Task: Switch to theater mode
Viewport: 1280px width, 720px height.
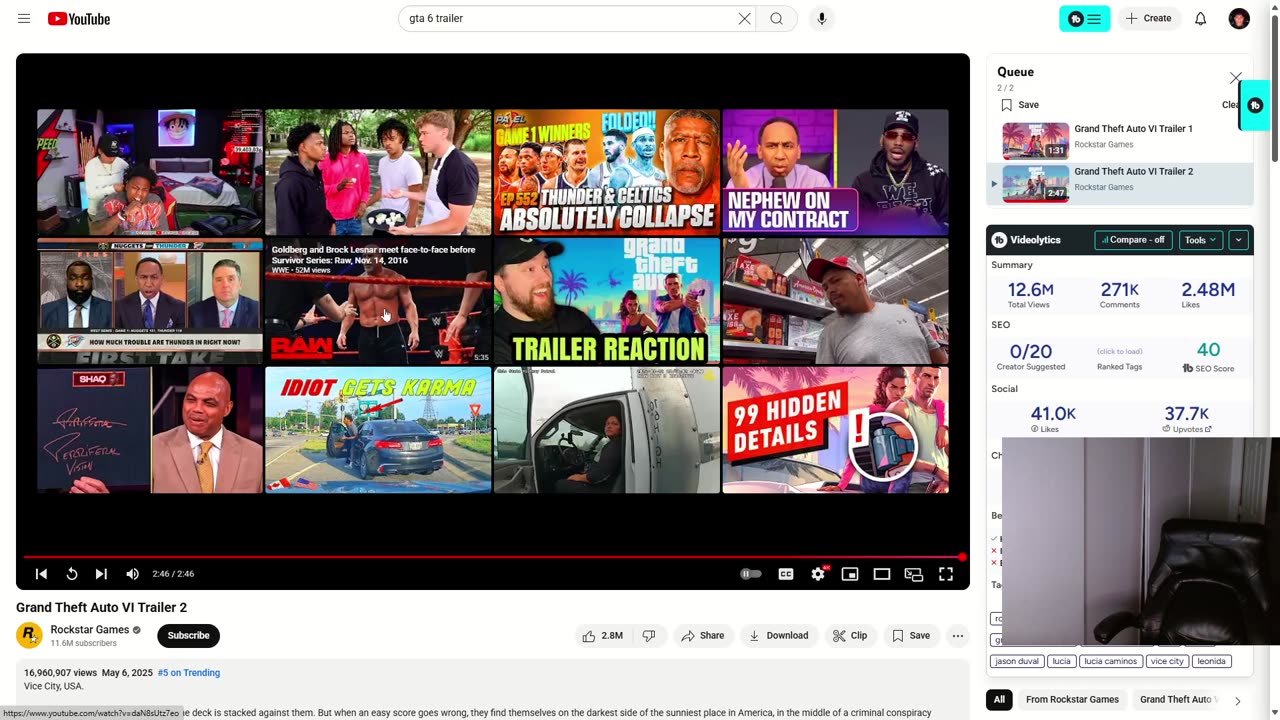Action: click(x=882, y=574)
